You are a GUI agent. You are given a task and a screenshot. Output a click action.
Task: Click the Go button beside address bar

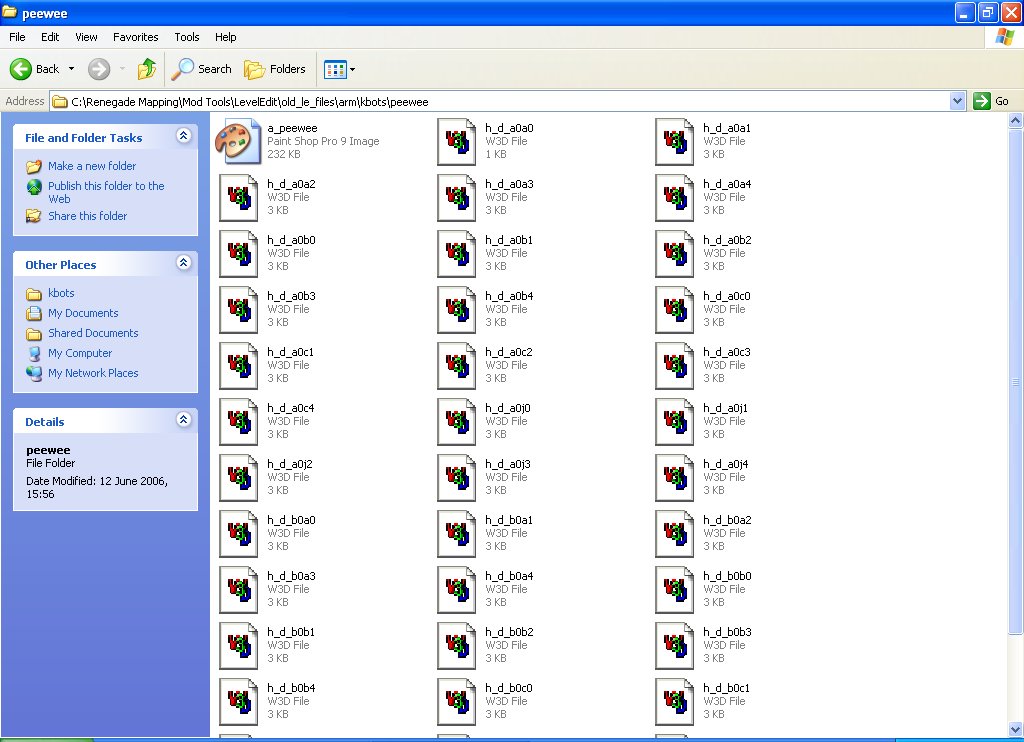[992, 101]
